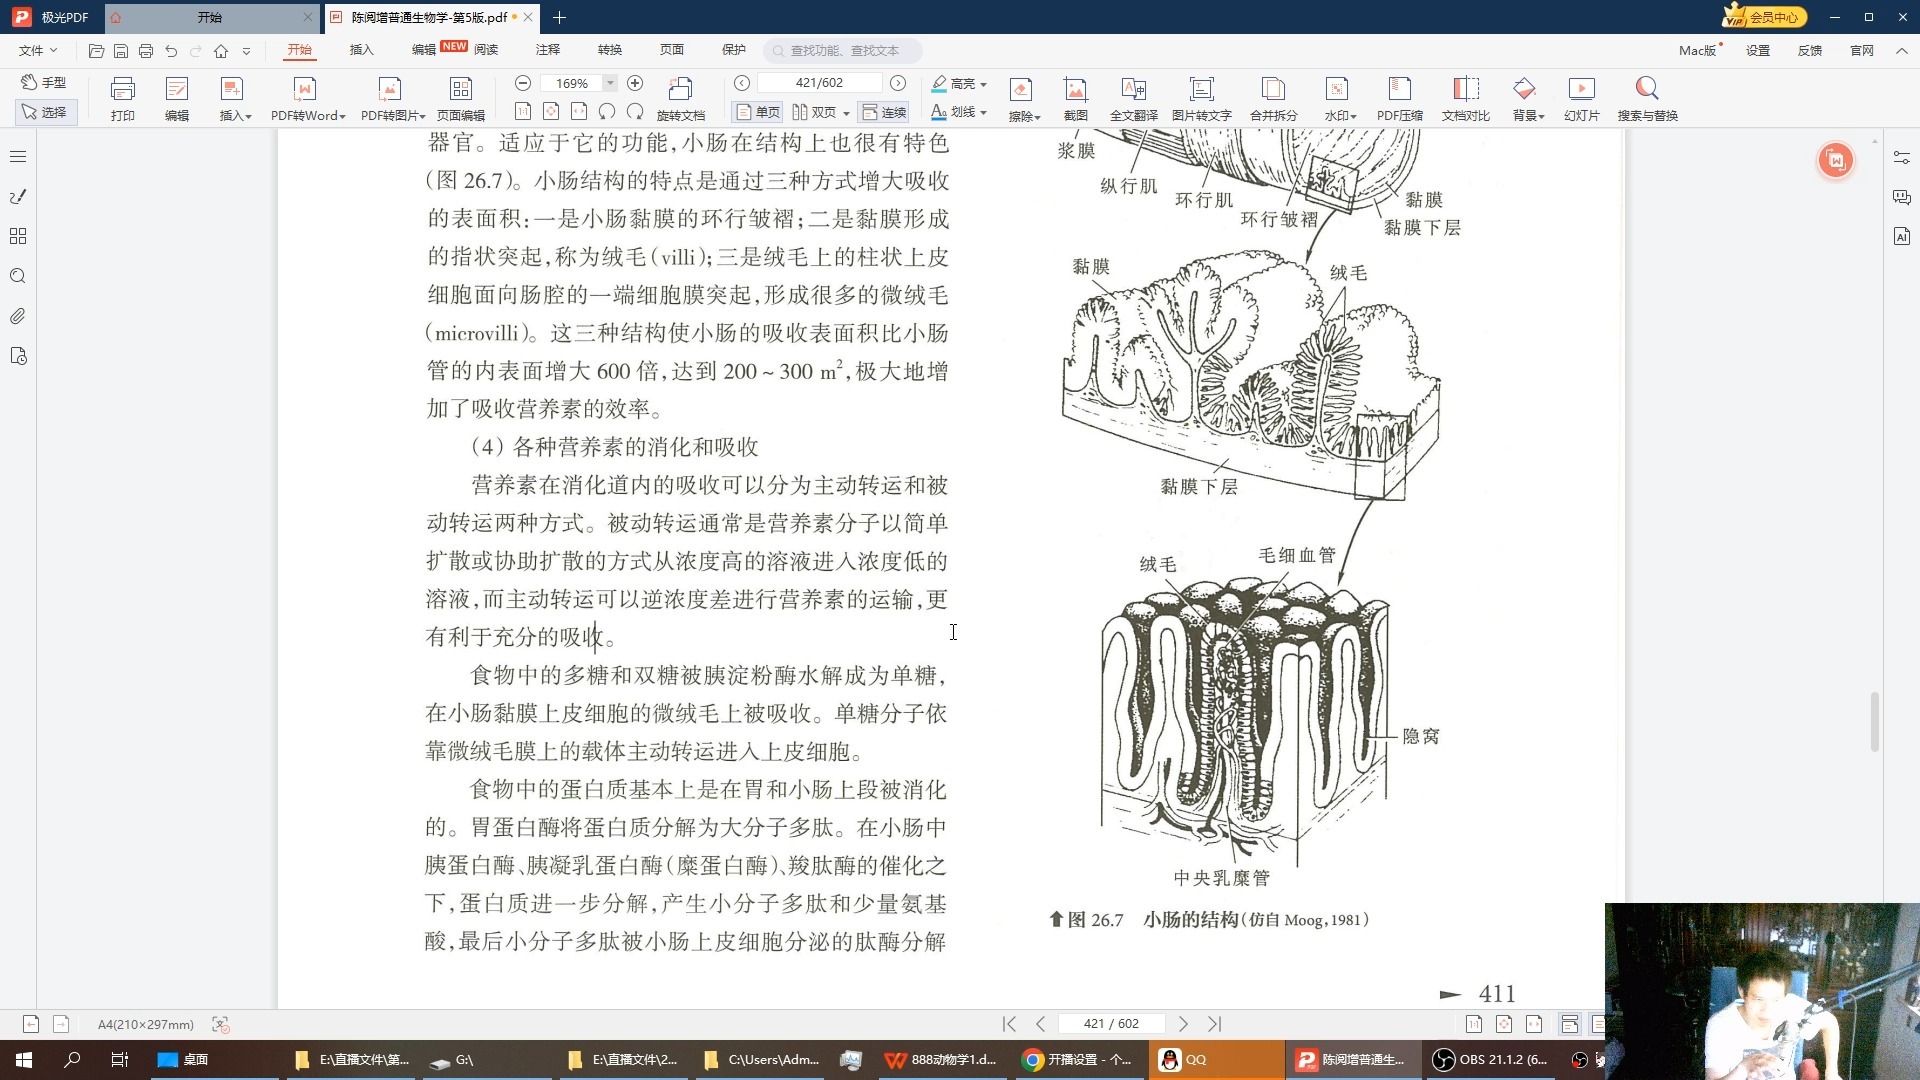Open 搜索与替换 search and replace
The height and width of the screenshot is (1080, 1920).
(x=1647, y=97)
